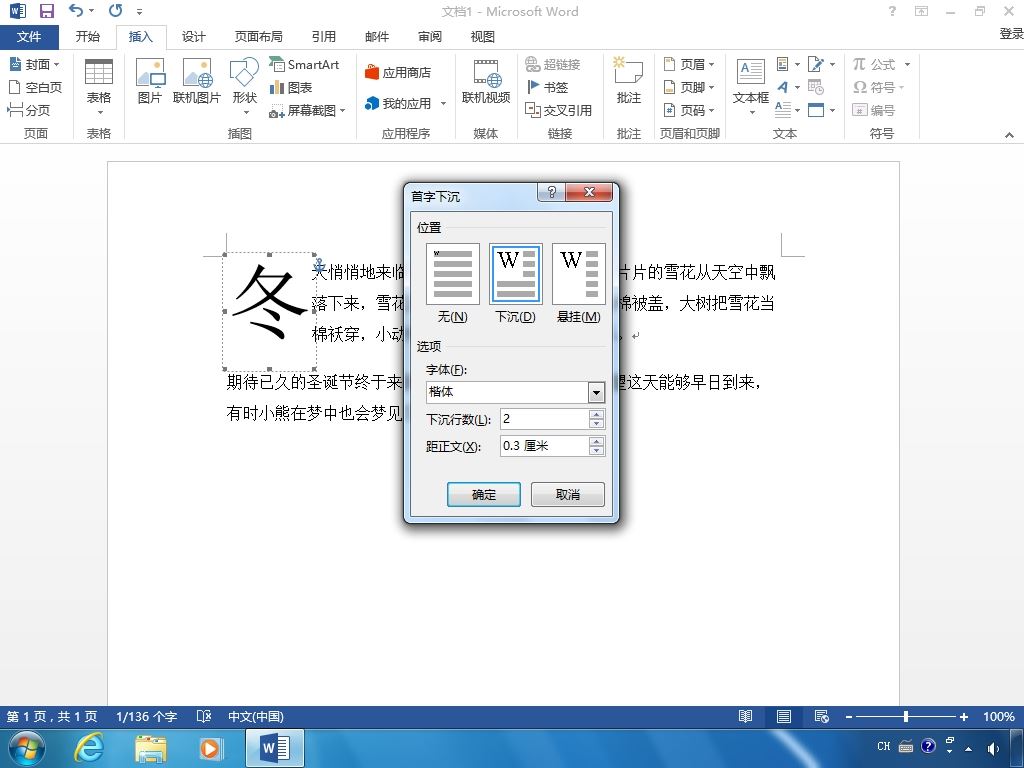Expand the 公式 equation dropdown
The width and height of the screenshot is (1024, 768).
907,64
